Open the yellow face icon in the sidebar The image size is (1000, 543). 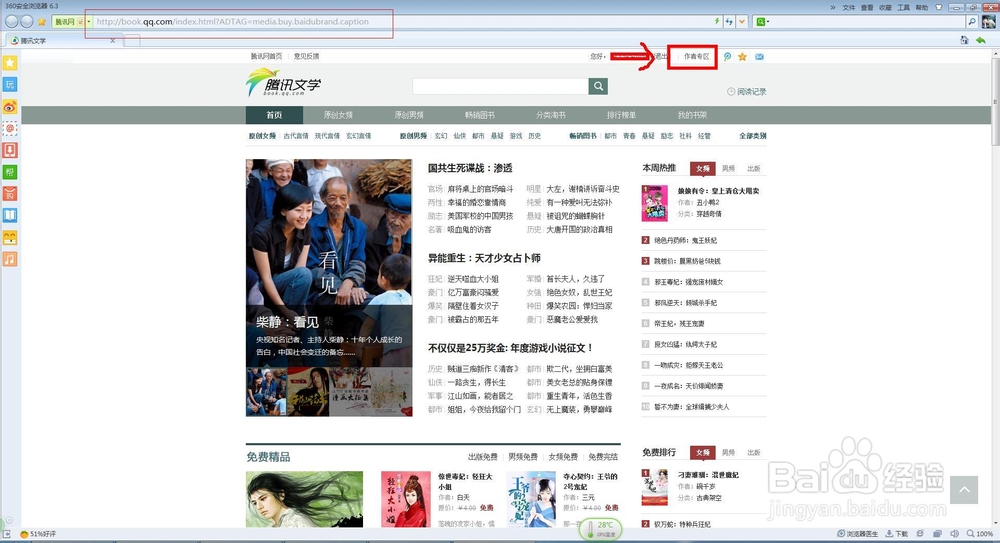tap(10, 237)
